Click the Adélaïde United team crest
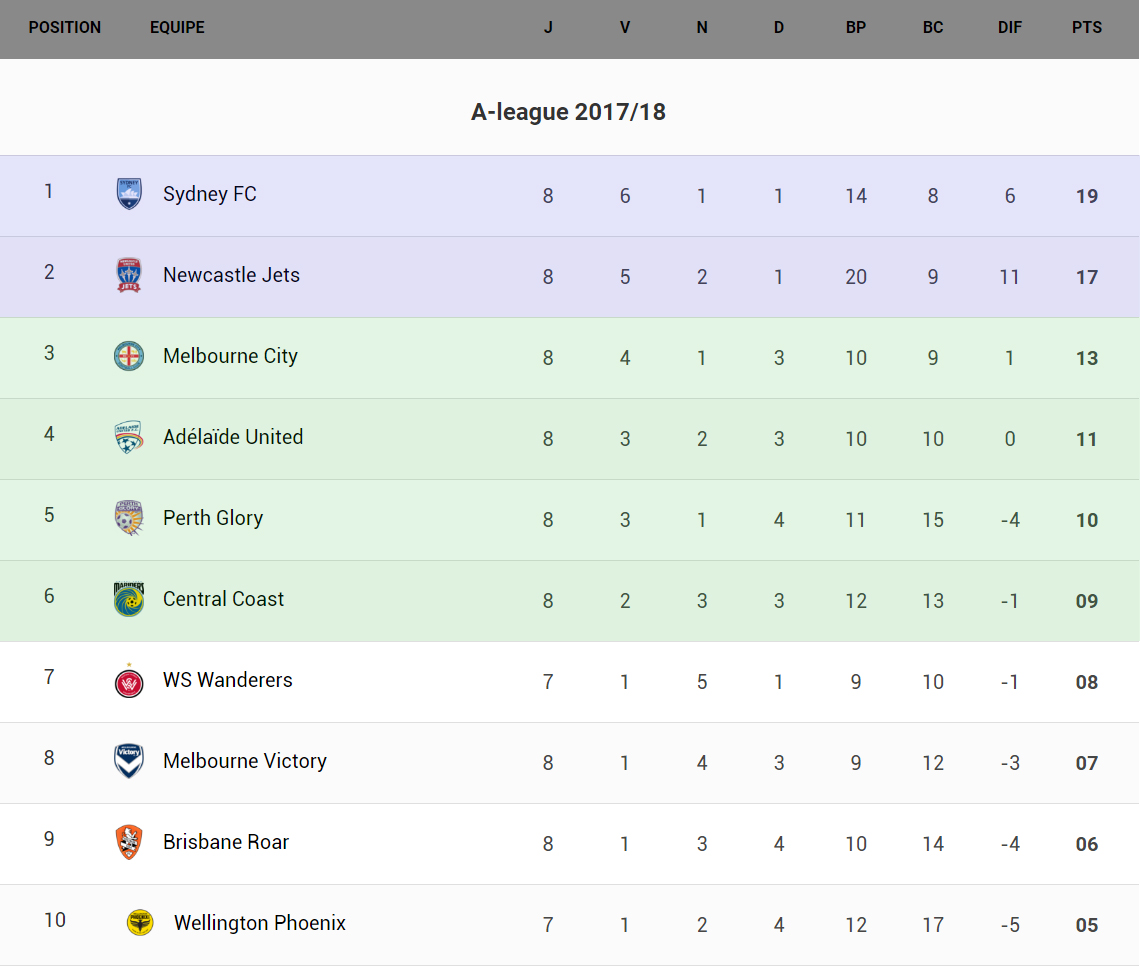Viewport: 1140px width, 972px height. 129,437
